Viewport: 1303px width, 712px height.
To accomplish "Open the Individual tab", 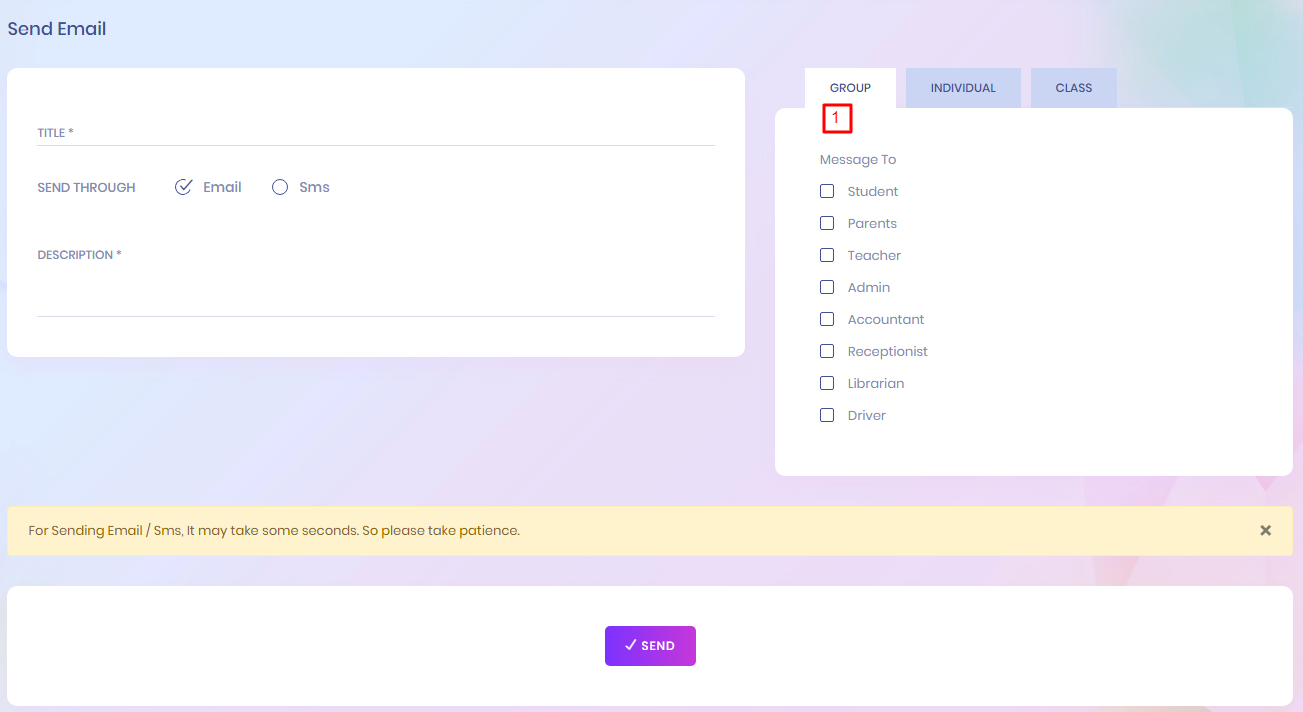I will pos(963,88).
